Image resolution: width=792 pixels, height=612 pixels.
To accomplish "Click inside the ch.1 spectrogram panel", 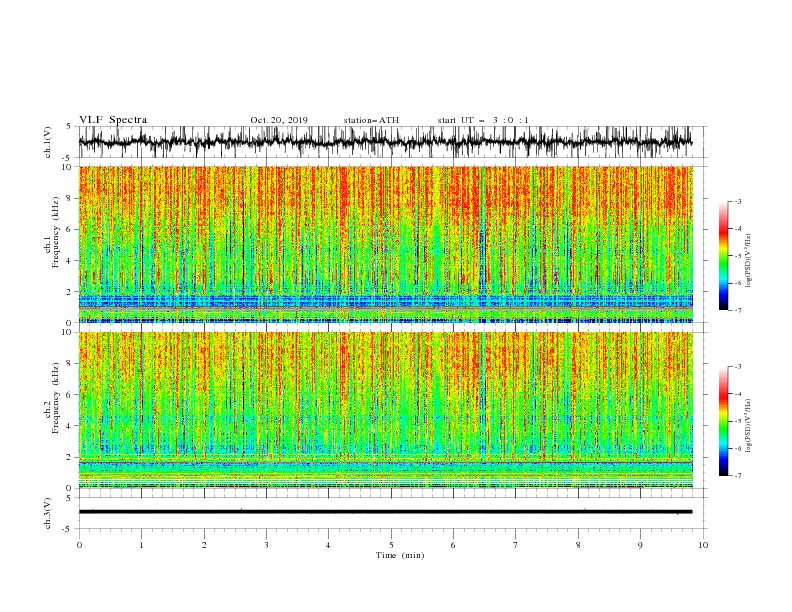I will [x=385, y=244].
